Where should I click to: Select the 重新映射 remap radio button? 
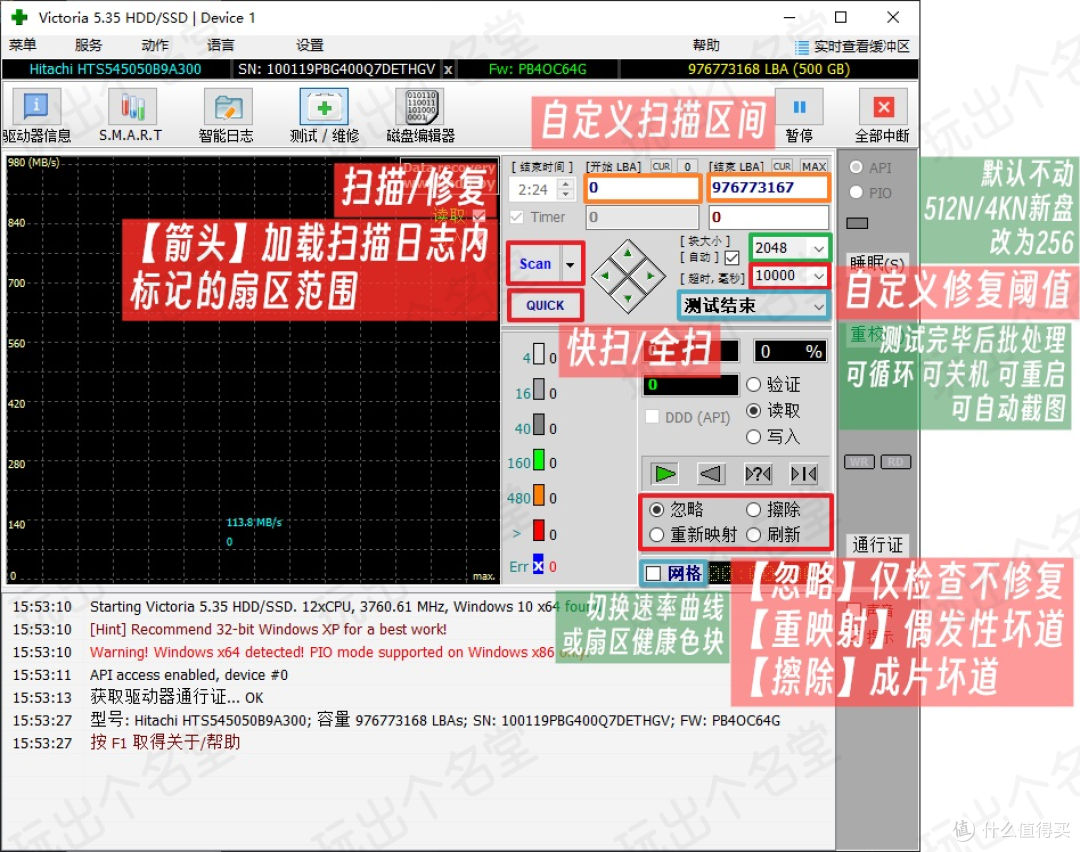656,535
